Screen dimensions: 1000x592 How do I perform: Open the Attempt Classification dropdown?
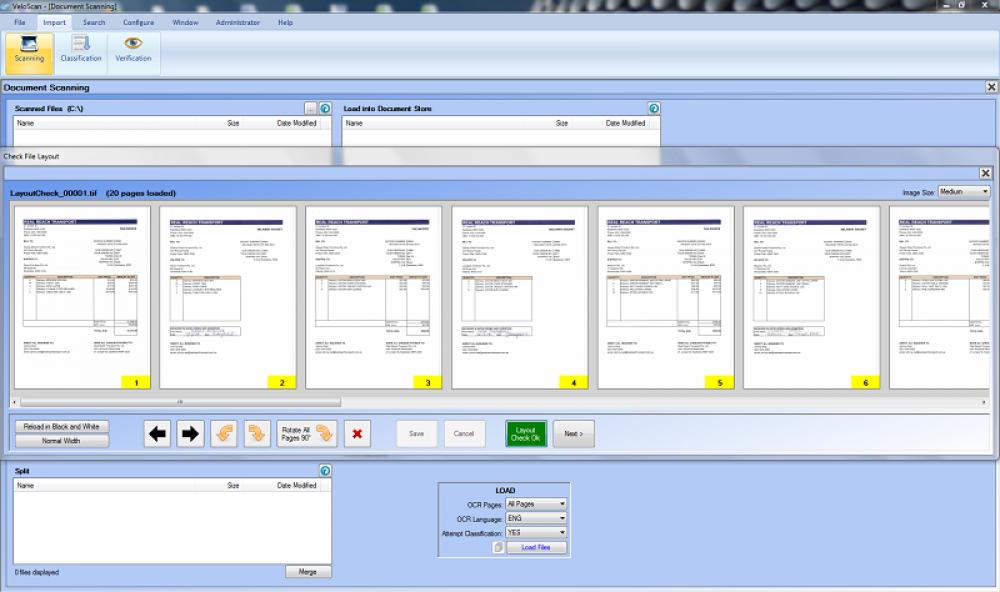(534, 531)
